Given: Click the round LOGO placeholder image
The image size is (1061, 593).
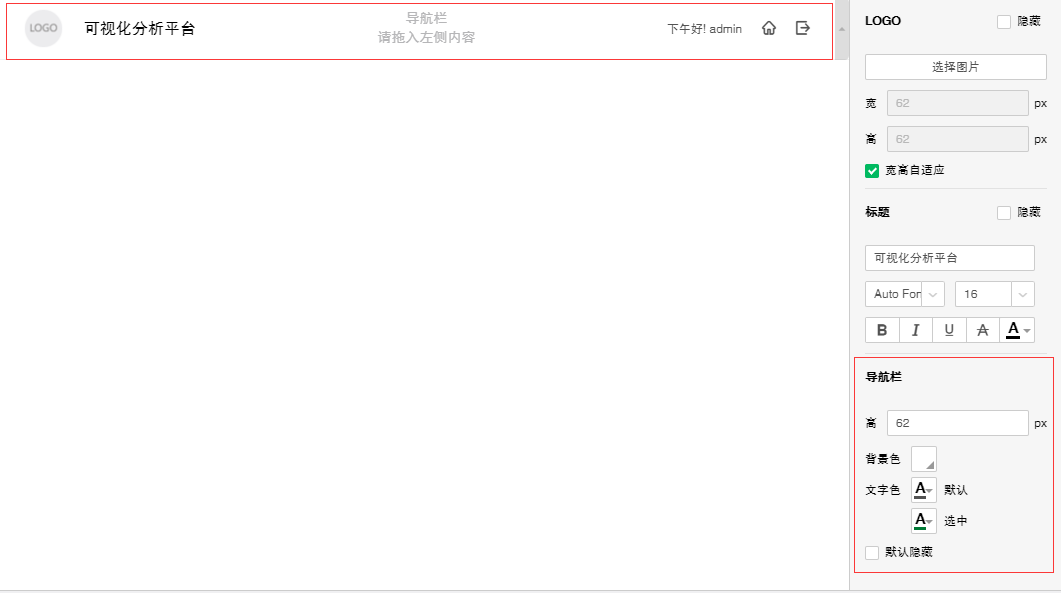Looking at the screenshot, I should [44, 28].
